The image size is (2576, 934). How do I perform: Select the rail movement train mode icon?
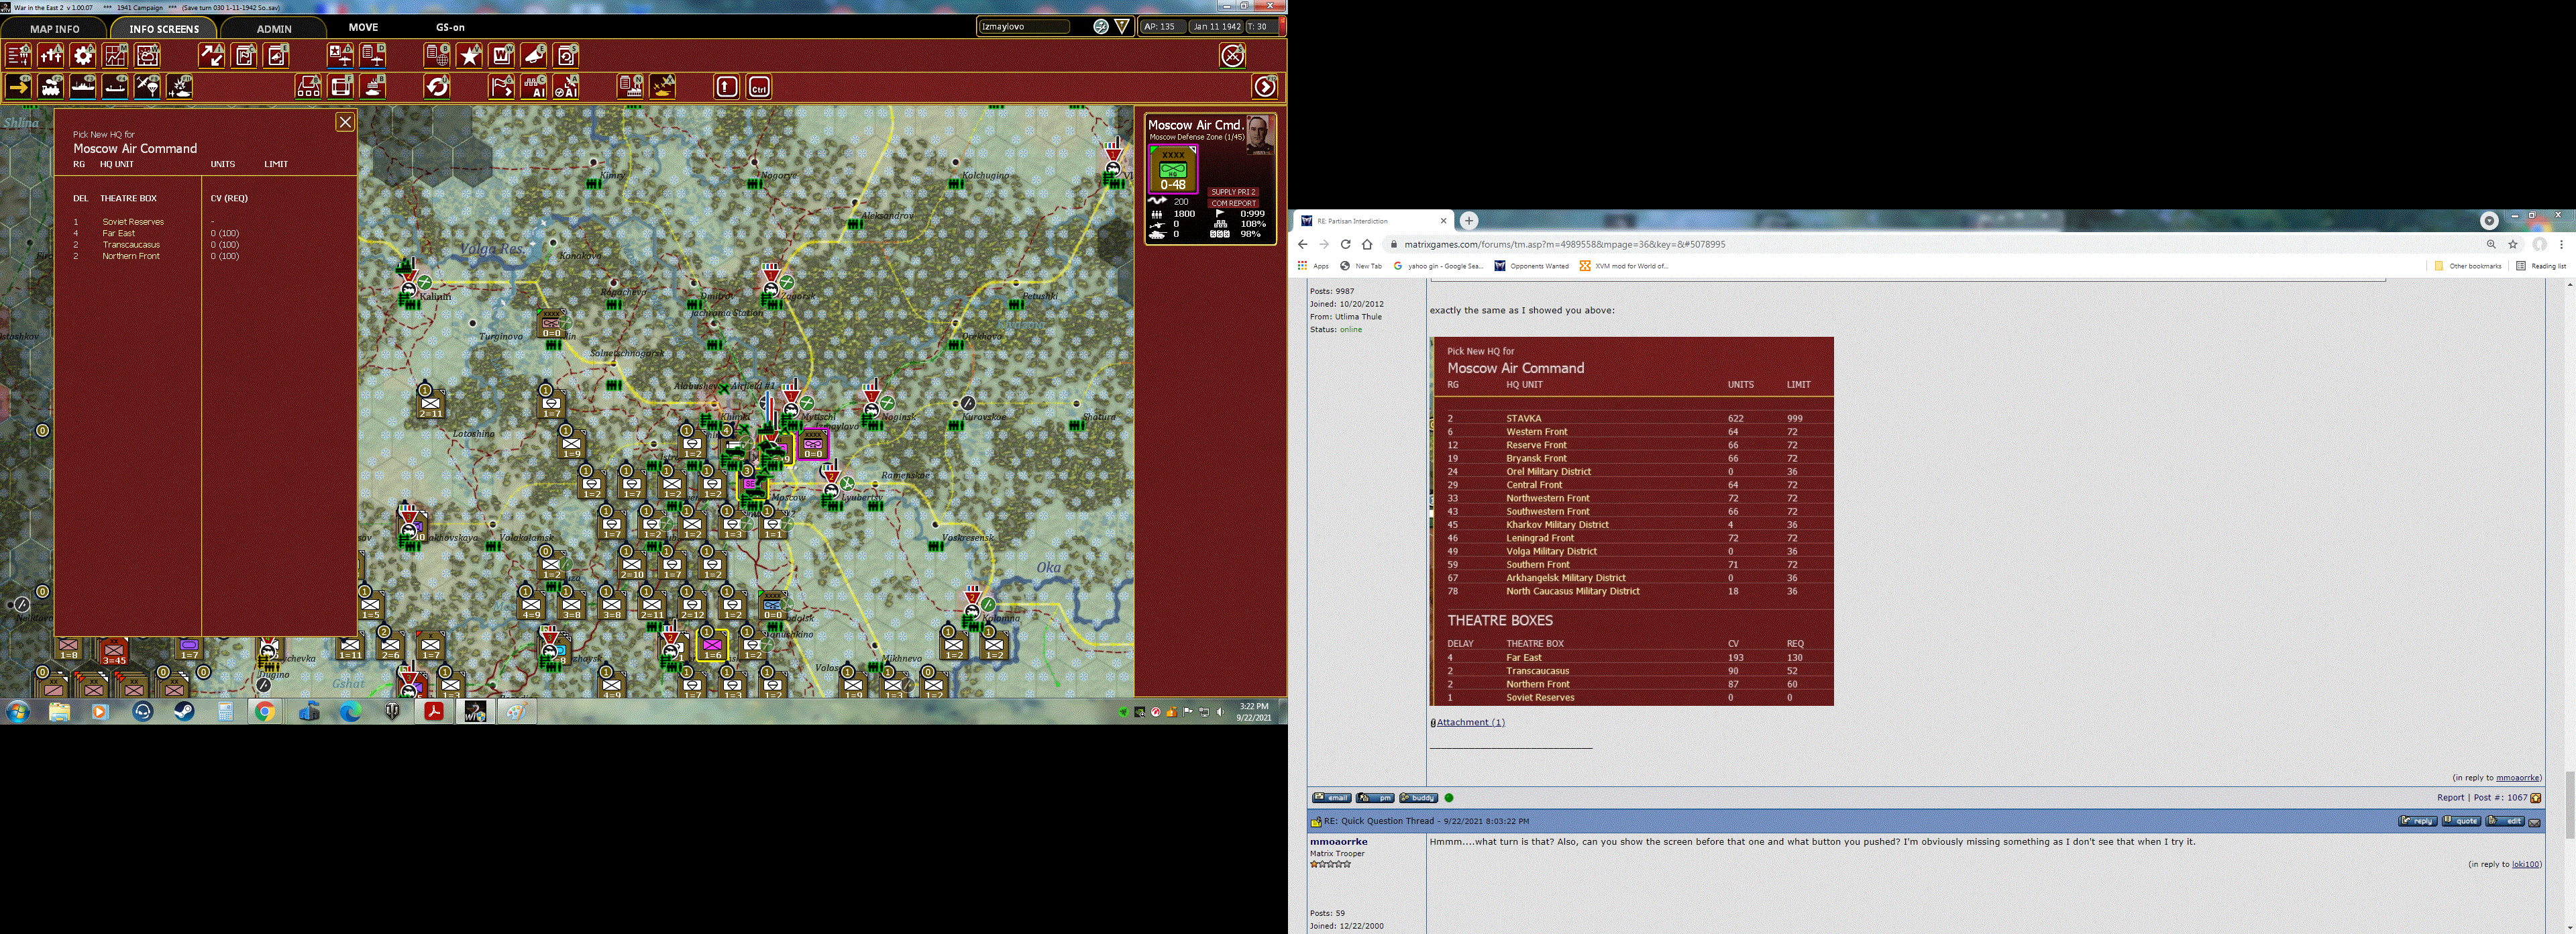[51, 87]
